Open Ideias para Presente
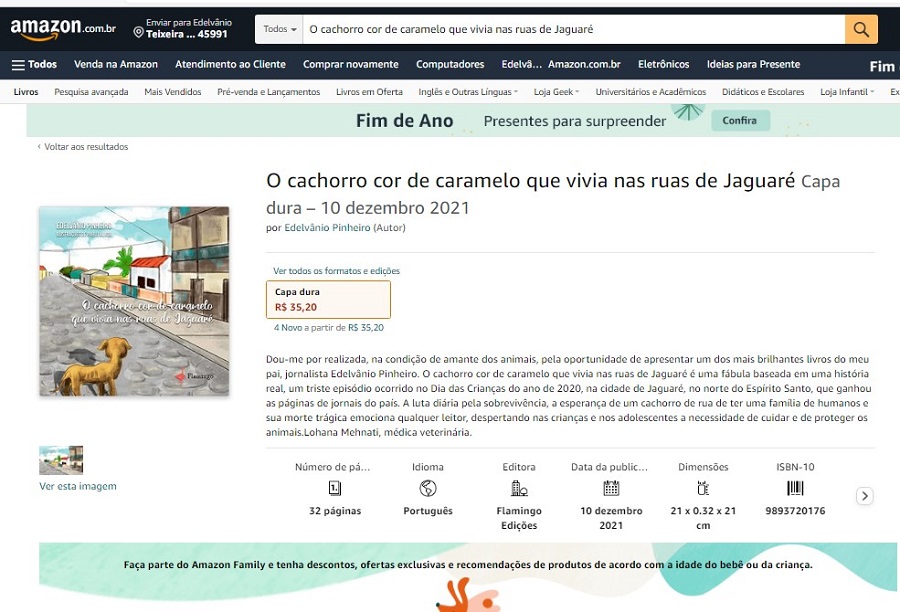The height and width of the screenshot is (612, 900). 753,64
